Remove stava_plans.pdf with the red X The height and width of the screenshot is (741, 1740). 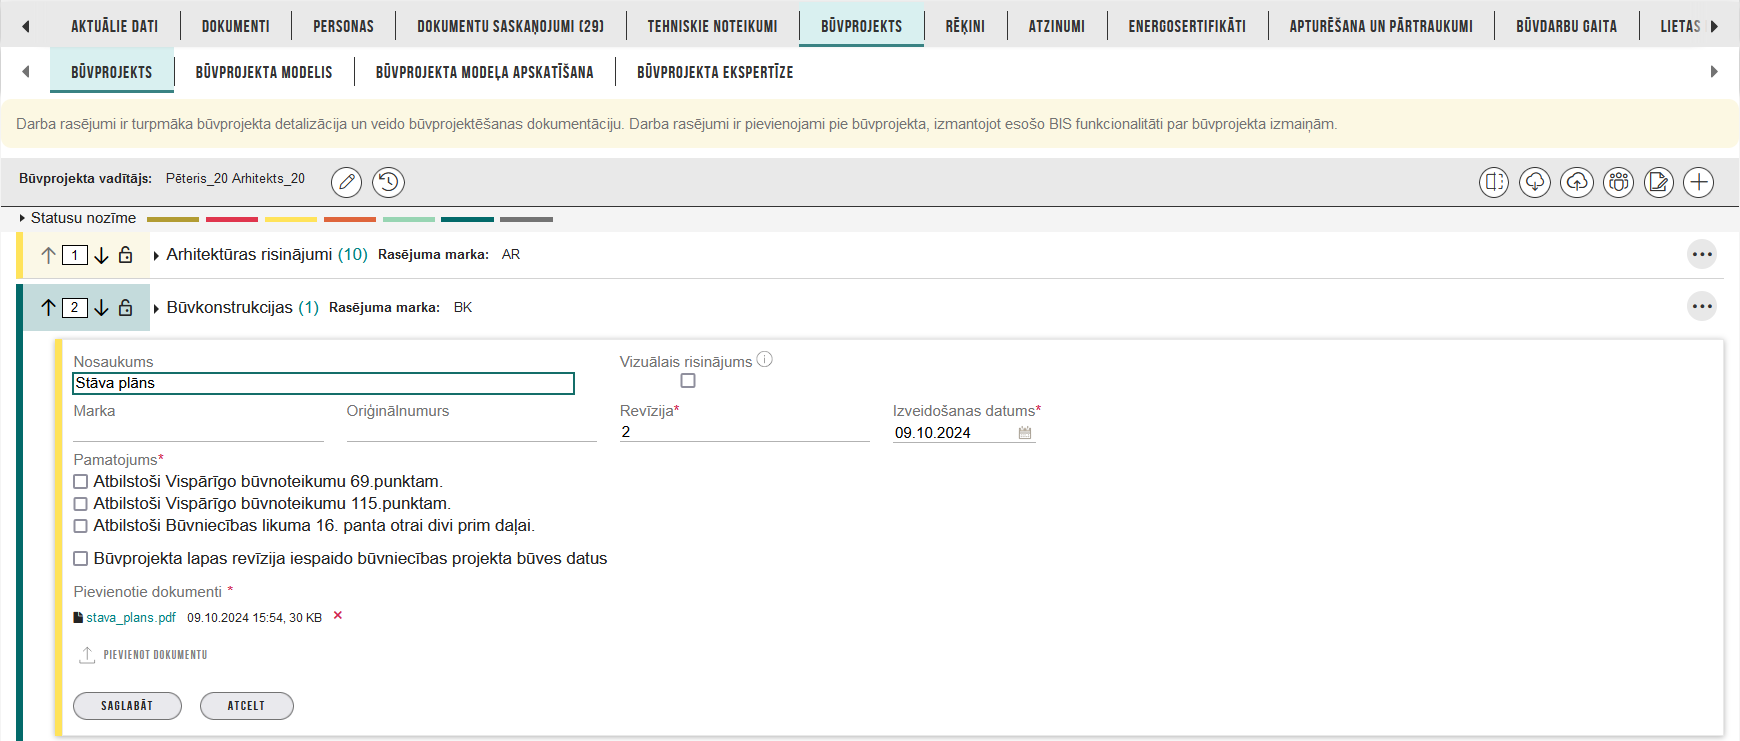338,616
